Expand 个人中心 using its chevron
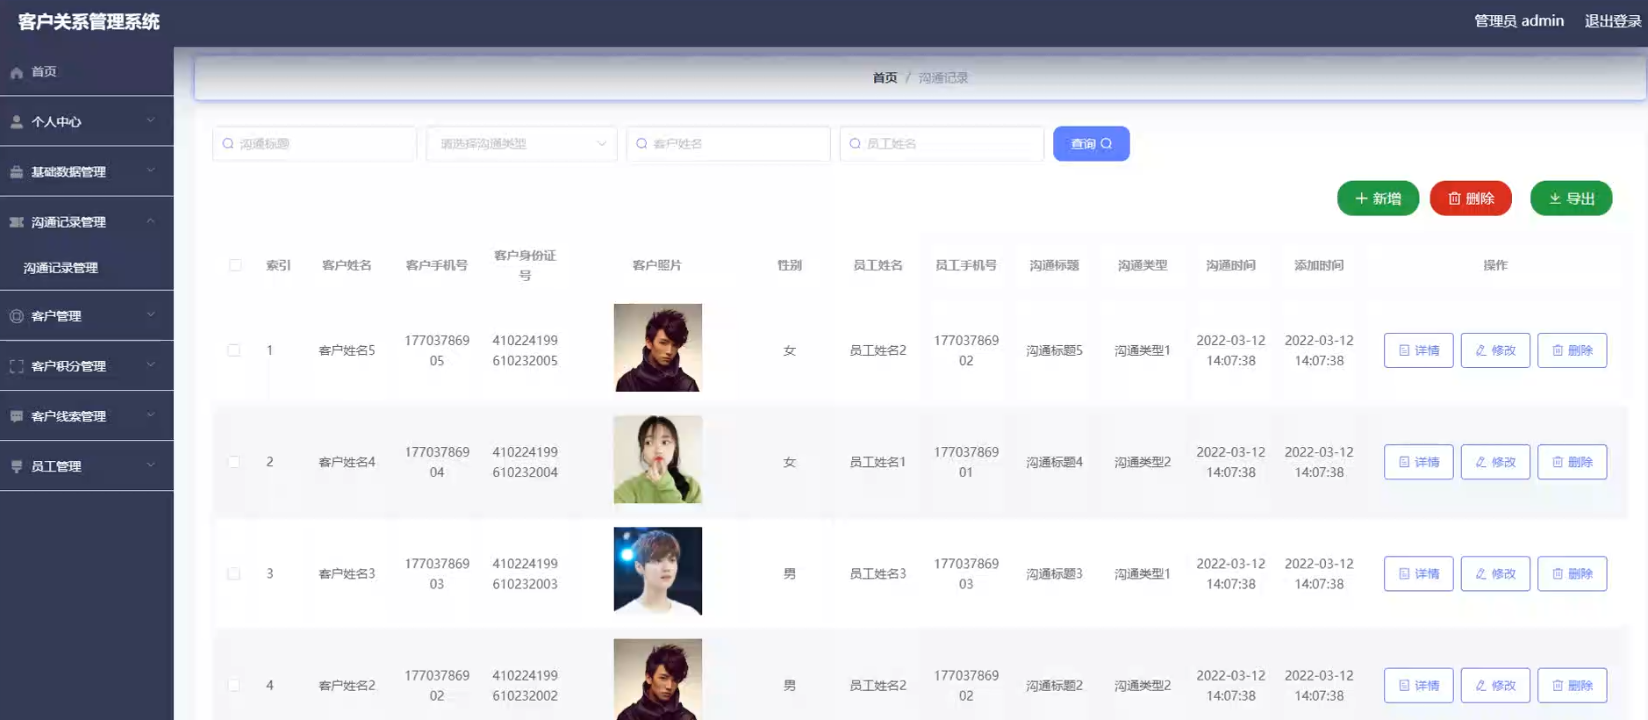The image size is (1648, 720). click(151, 121)
